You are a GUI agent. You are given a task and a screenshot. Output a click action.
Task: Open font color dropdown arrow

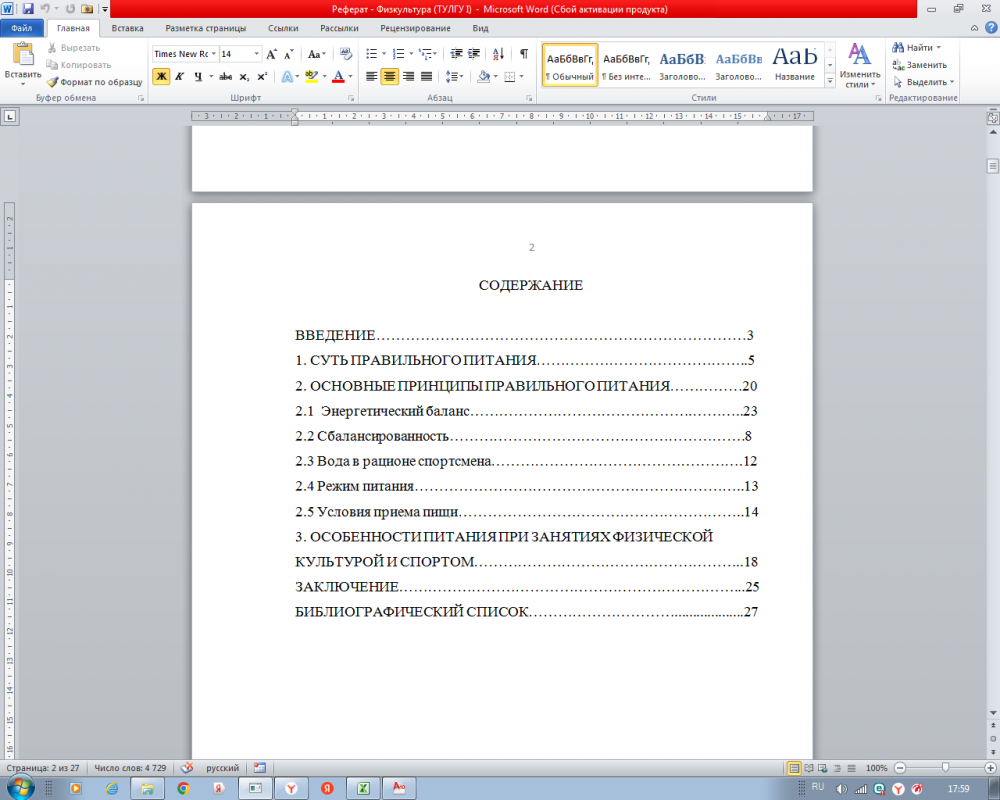[x=350, y=77]
